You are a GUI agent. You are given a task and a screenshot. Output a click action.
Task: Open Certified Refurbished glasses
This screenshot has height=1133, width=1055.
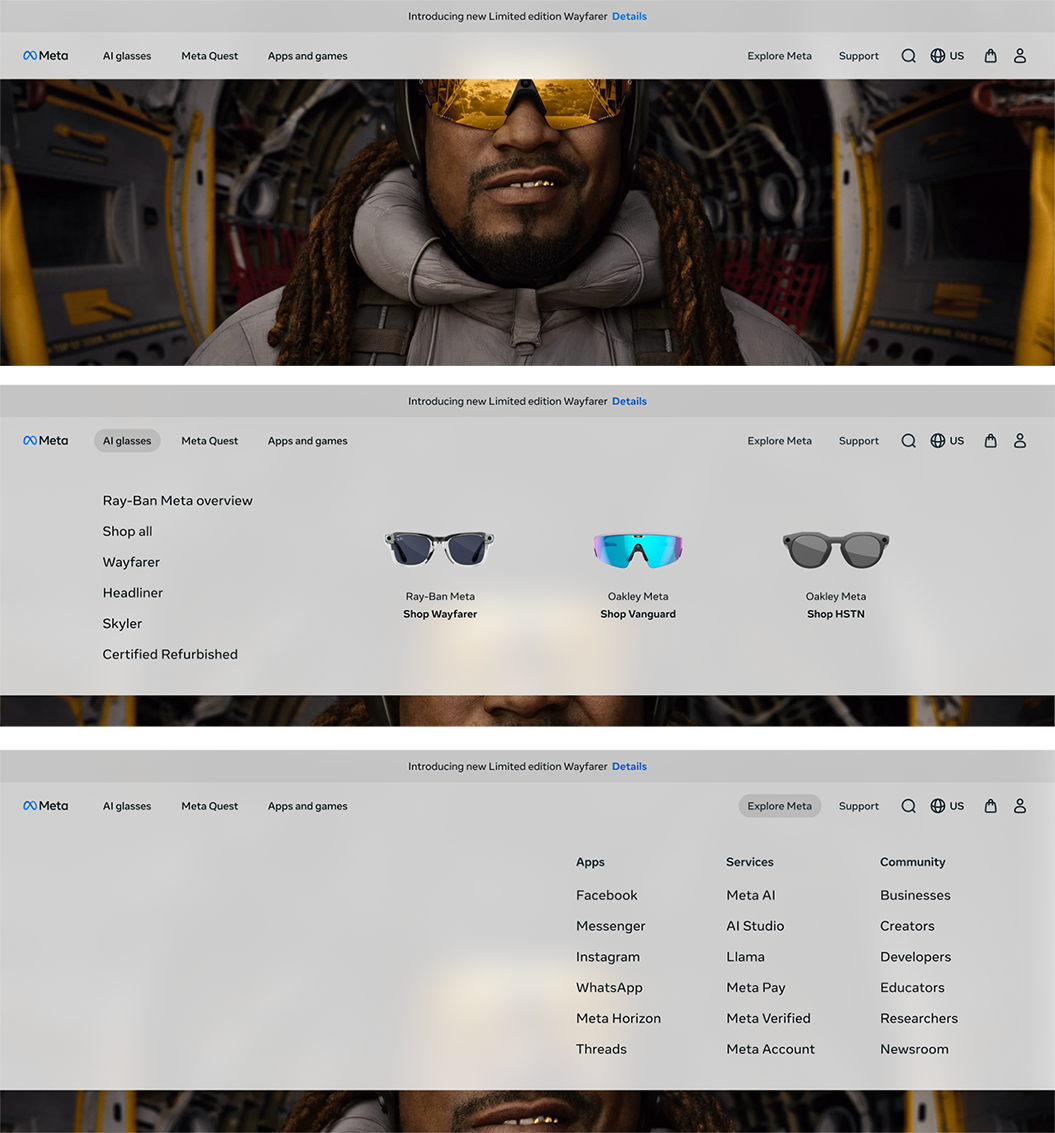(x=170, y=654)
